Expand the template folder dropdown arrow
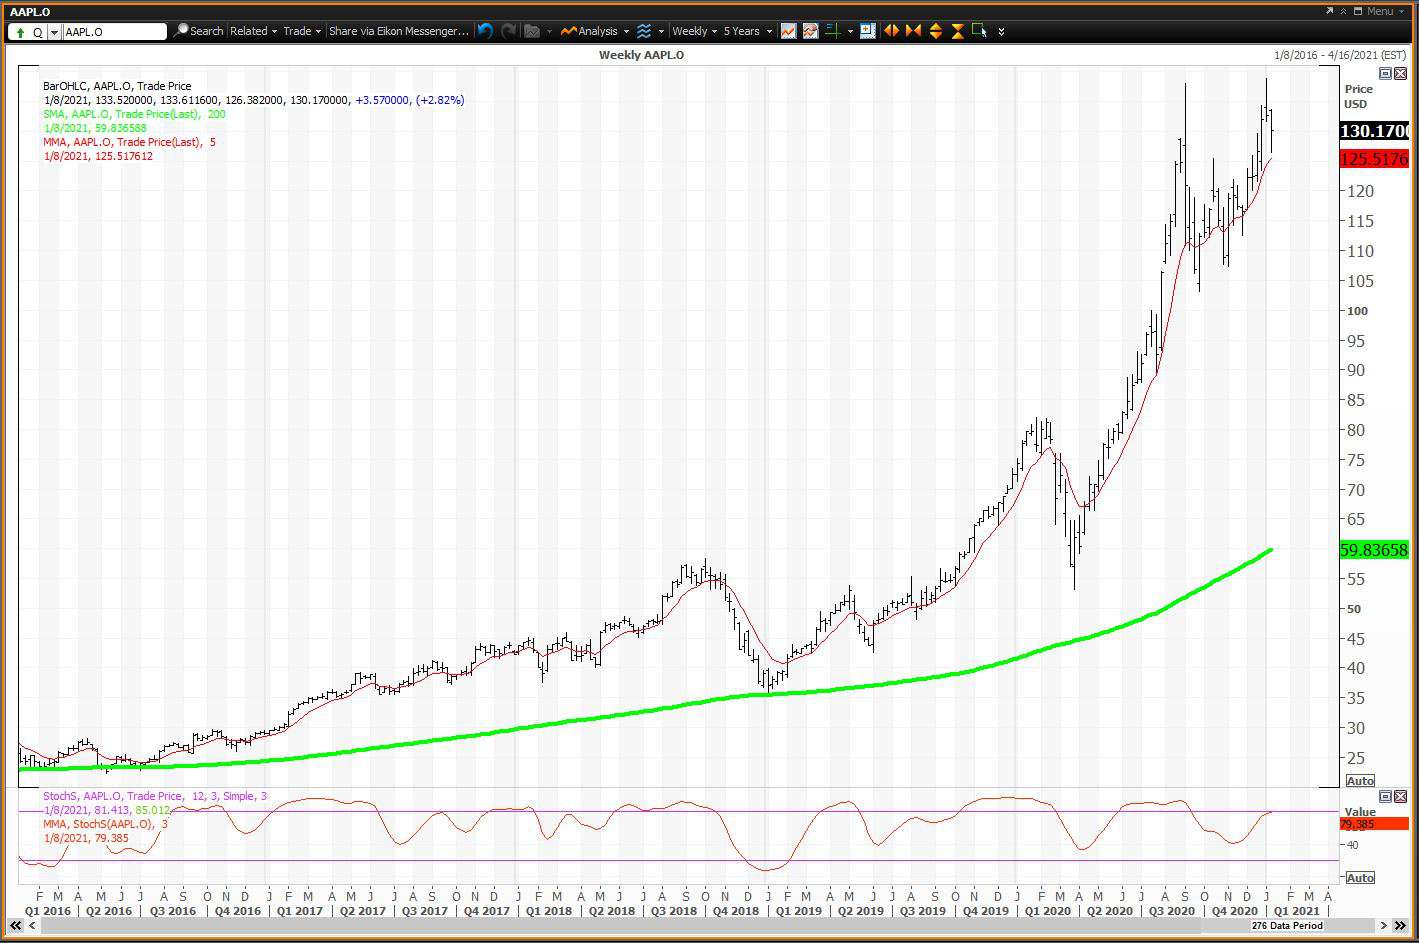The height and width of the screenshot is (943, 1419). [x=549, y=32]
